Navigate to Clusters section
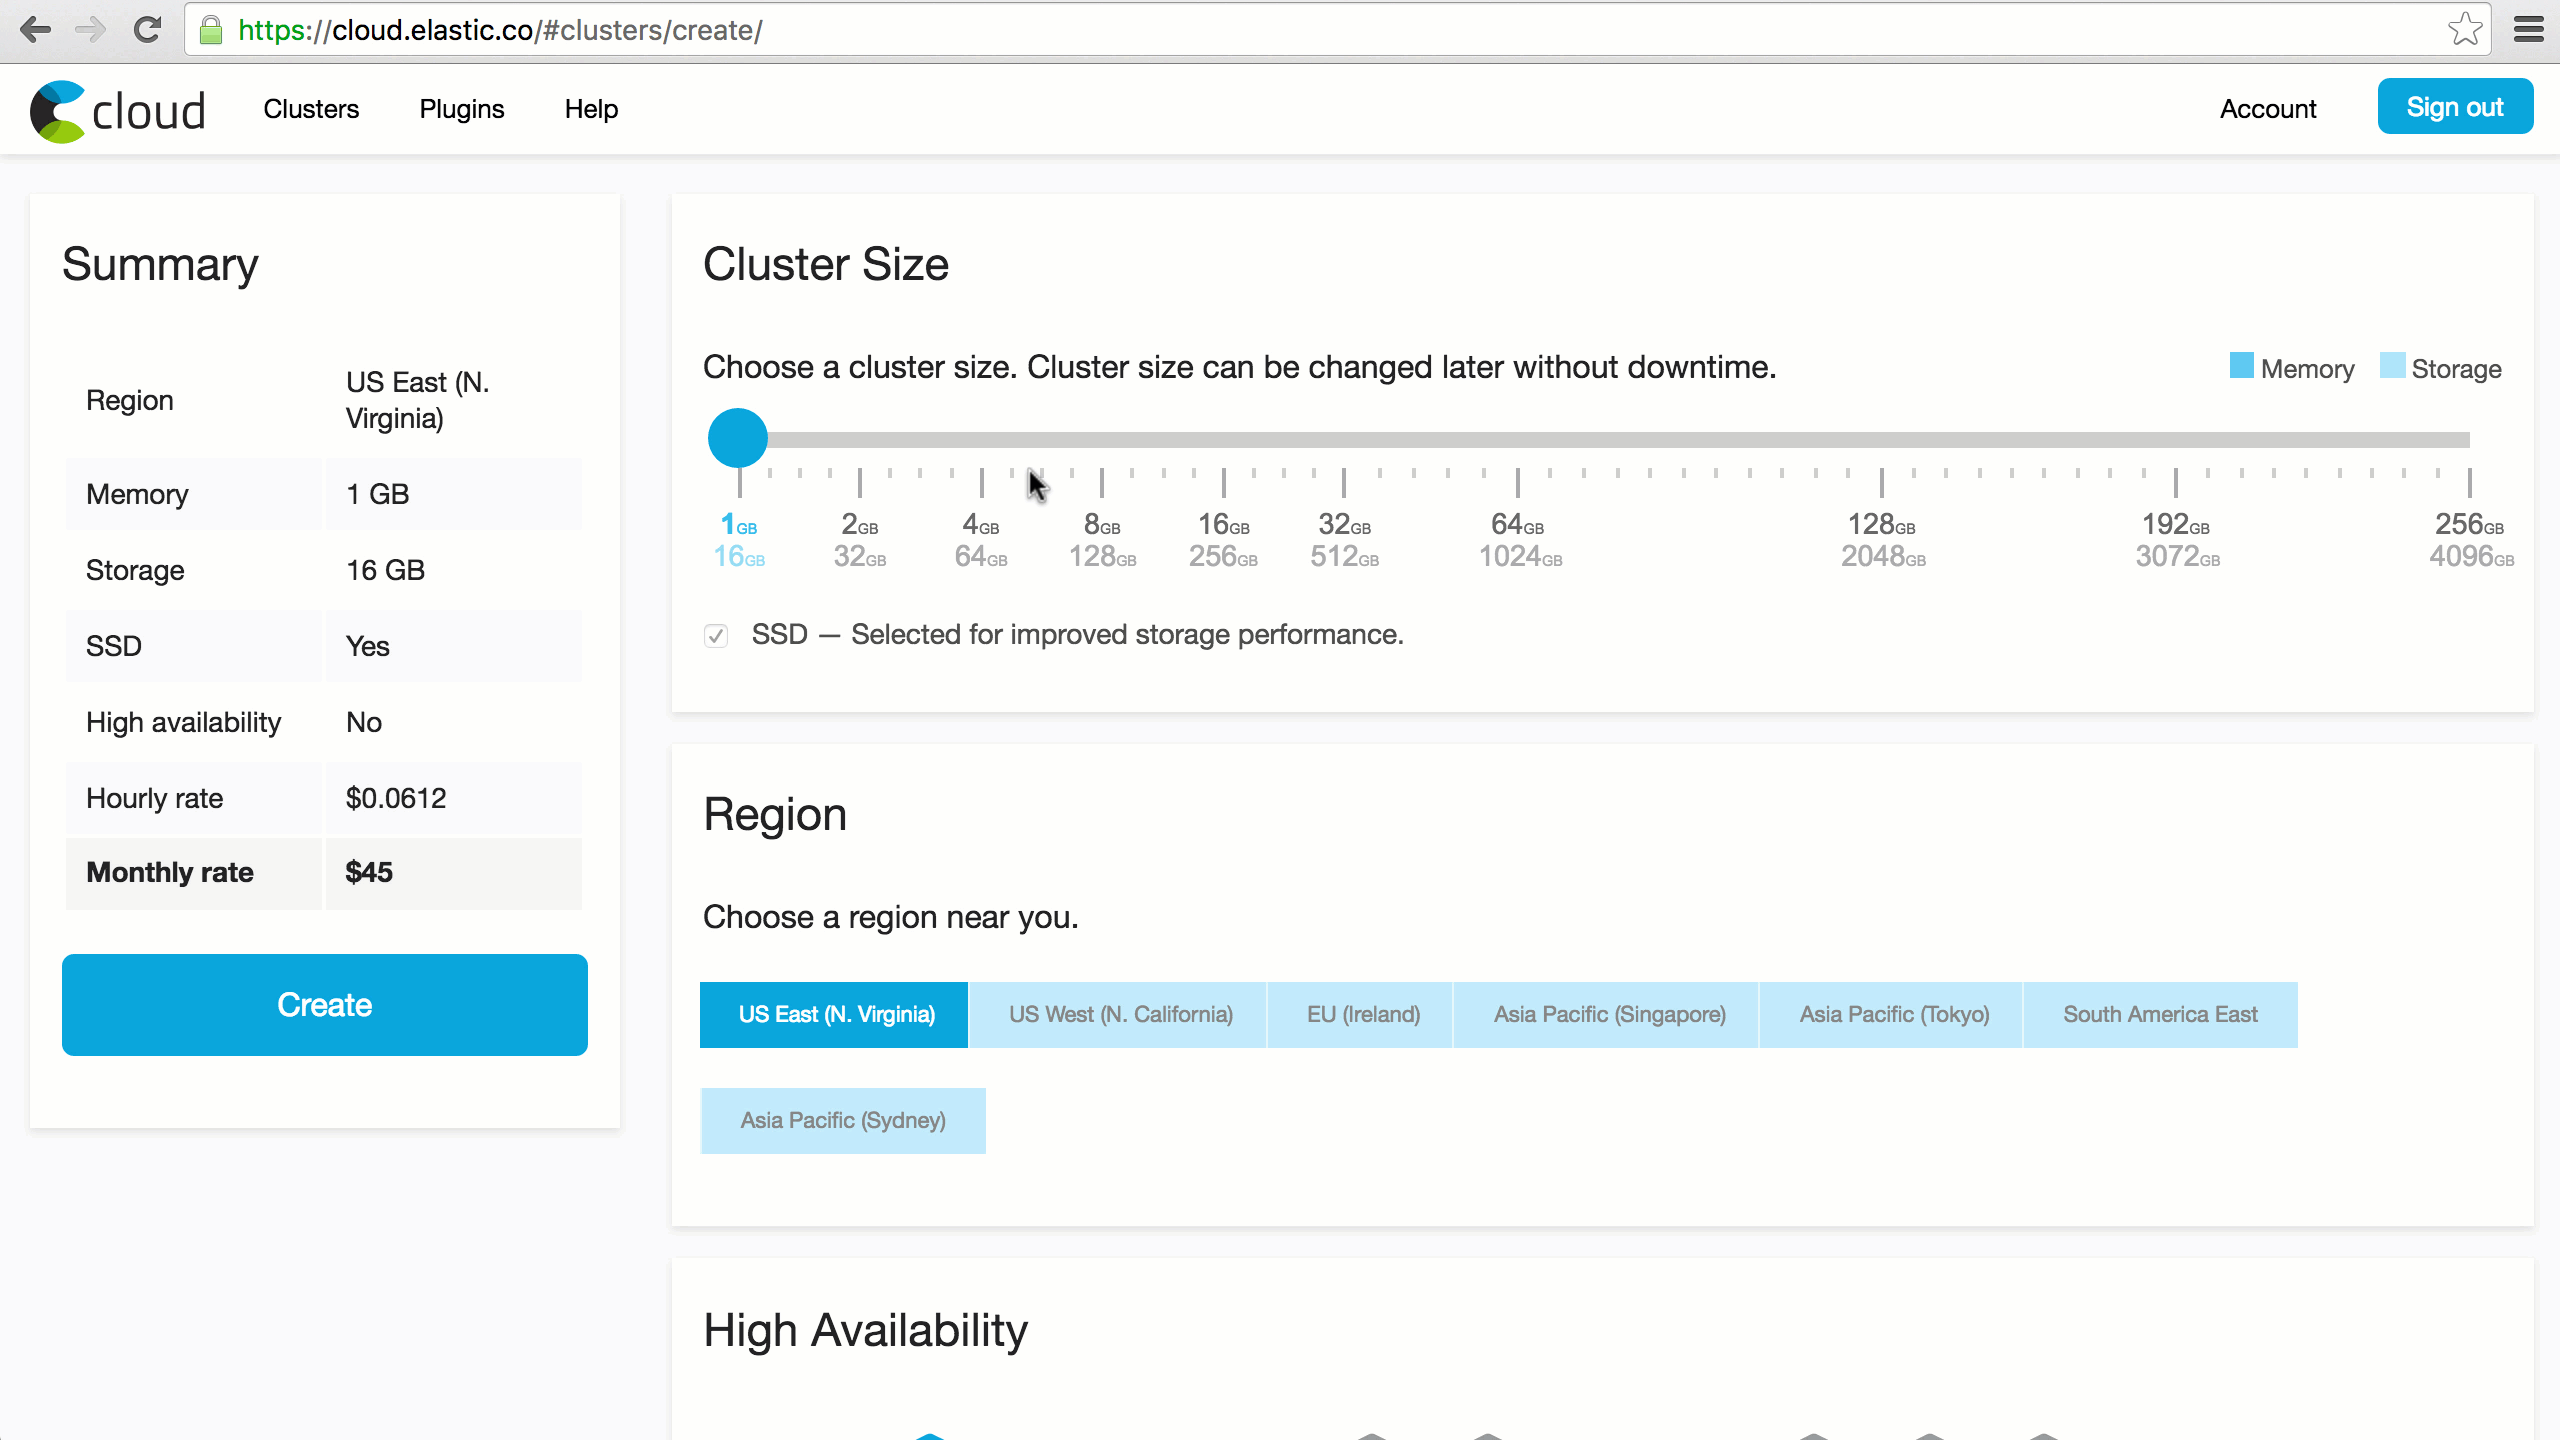The height and width of the screenshot is (1440, 2560). pyautogui.click(x=309, y=107)
